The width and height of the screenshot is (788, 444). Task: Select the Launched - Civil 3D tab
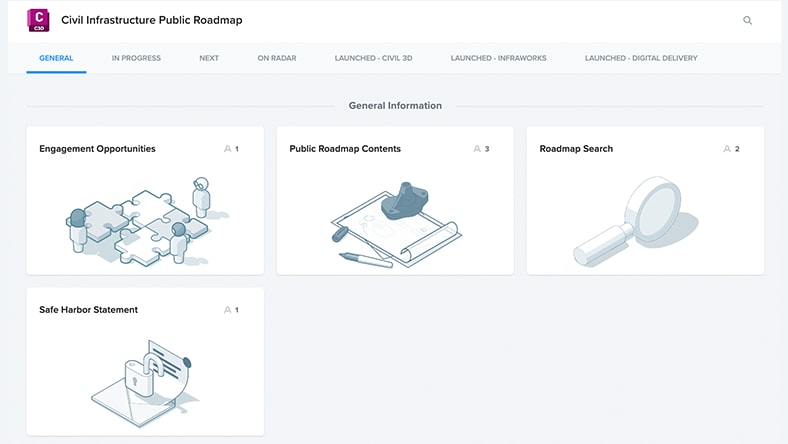pos(373,58)
